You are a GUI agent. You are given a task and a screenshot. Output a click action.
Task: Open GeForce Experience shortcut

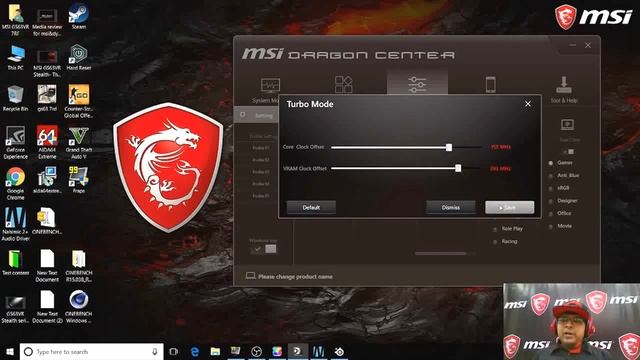pos(16,142)
